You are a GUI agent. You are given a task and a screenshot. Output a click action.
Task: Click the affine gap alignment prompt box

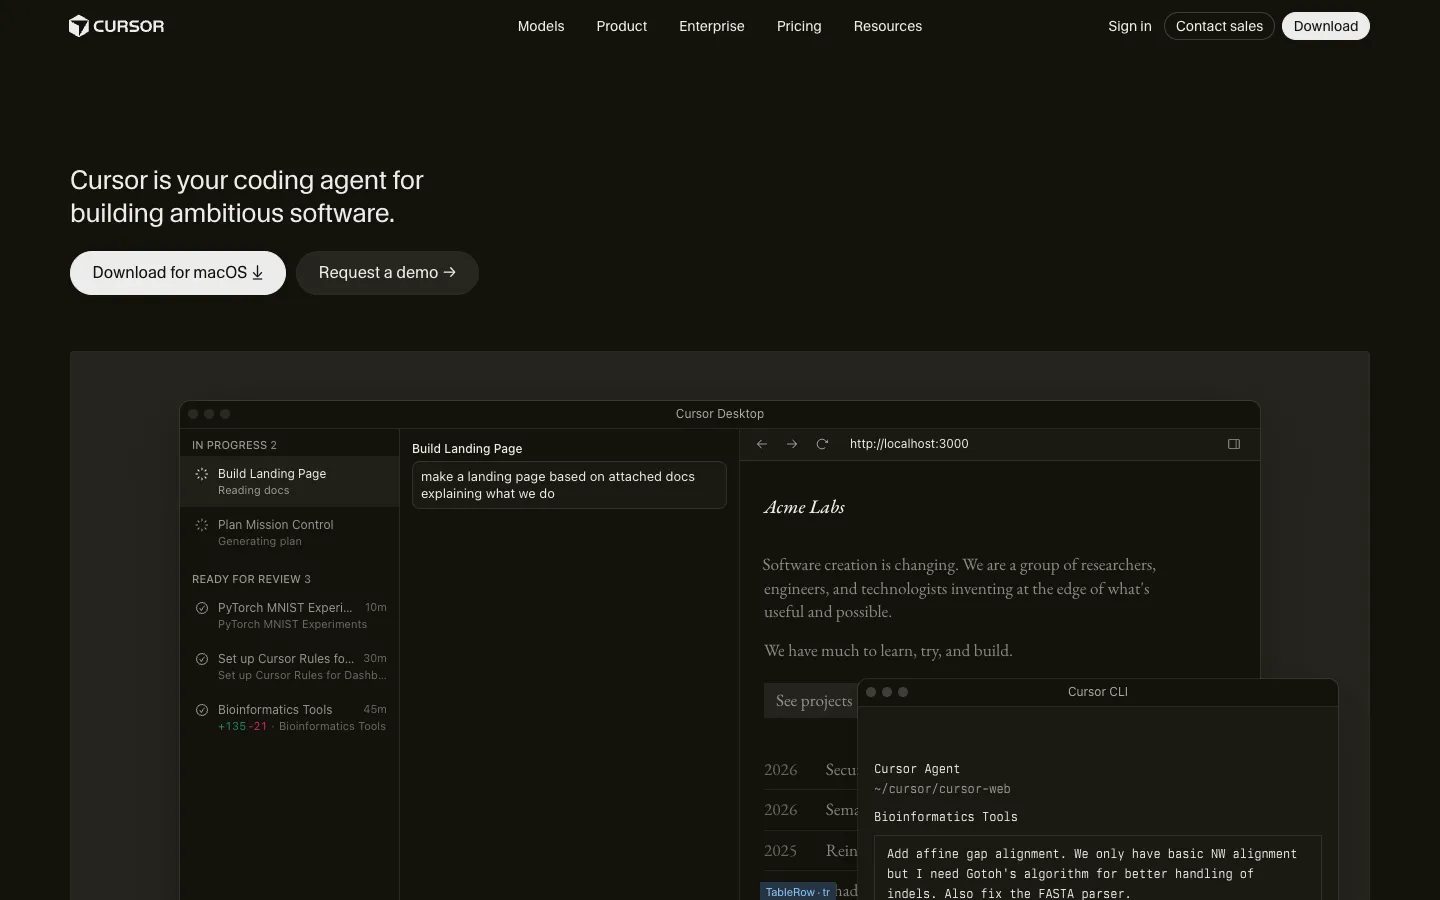coord(1098,869)
